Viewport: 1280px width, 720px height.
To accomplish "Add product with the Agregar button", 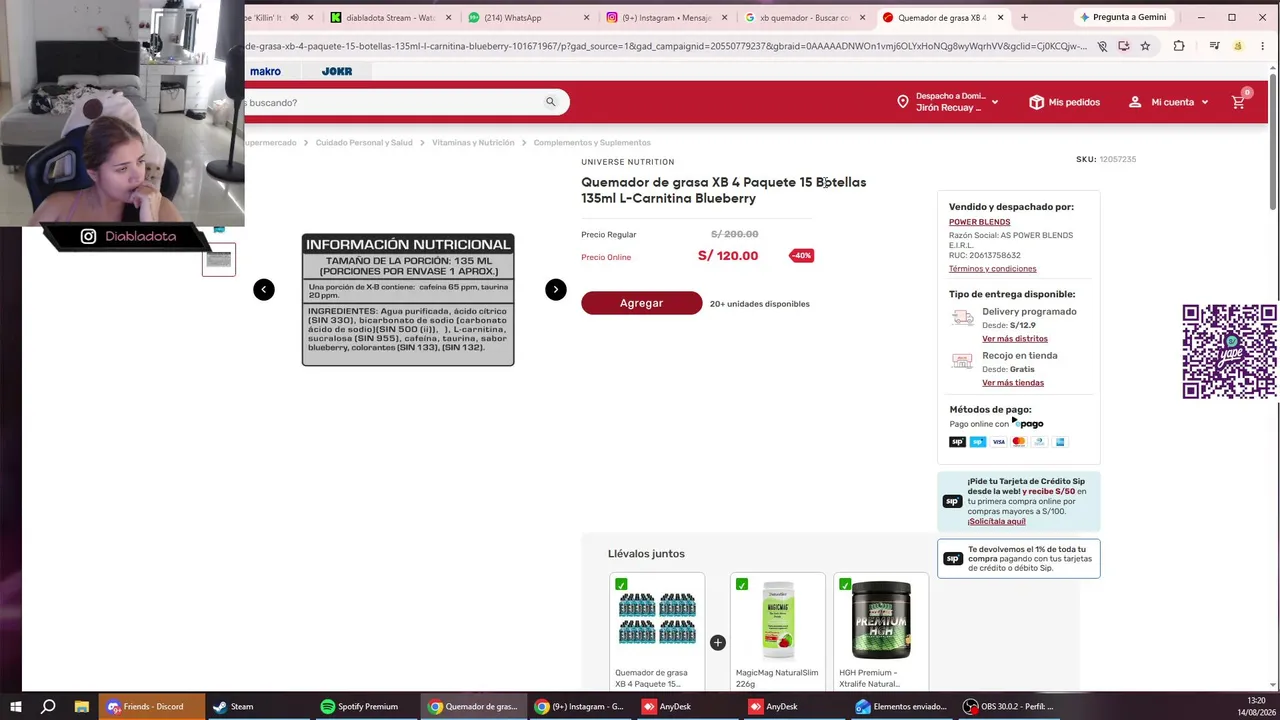I will point(641,303).
